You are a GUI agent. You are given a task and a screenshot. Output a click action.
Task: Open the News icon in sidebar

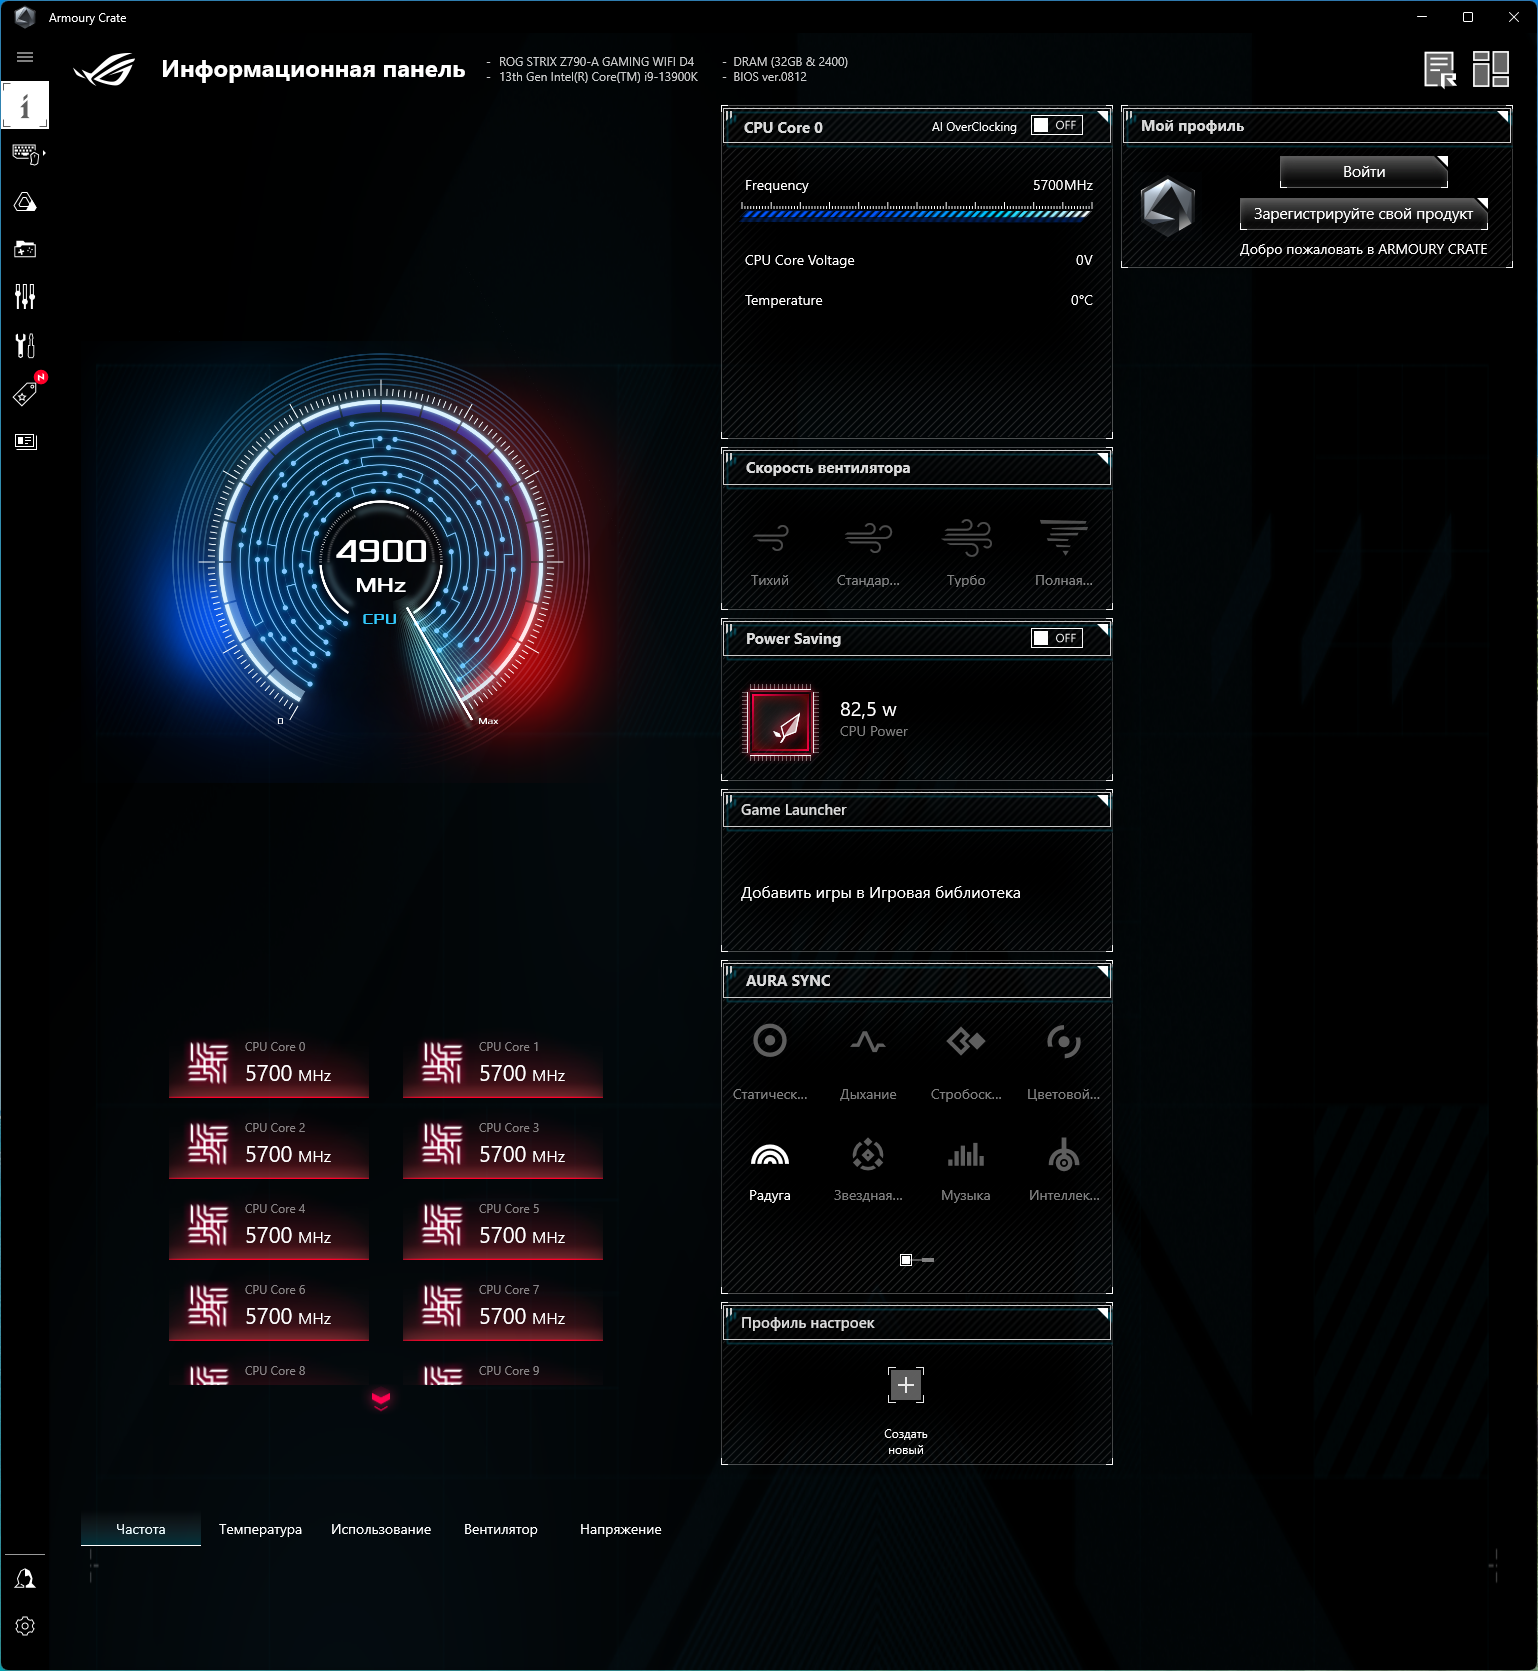pyautogui.click(x=25, y=441)
